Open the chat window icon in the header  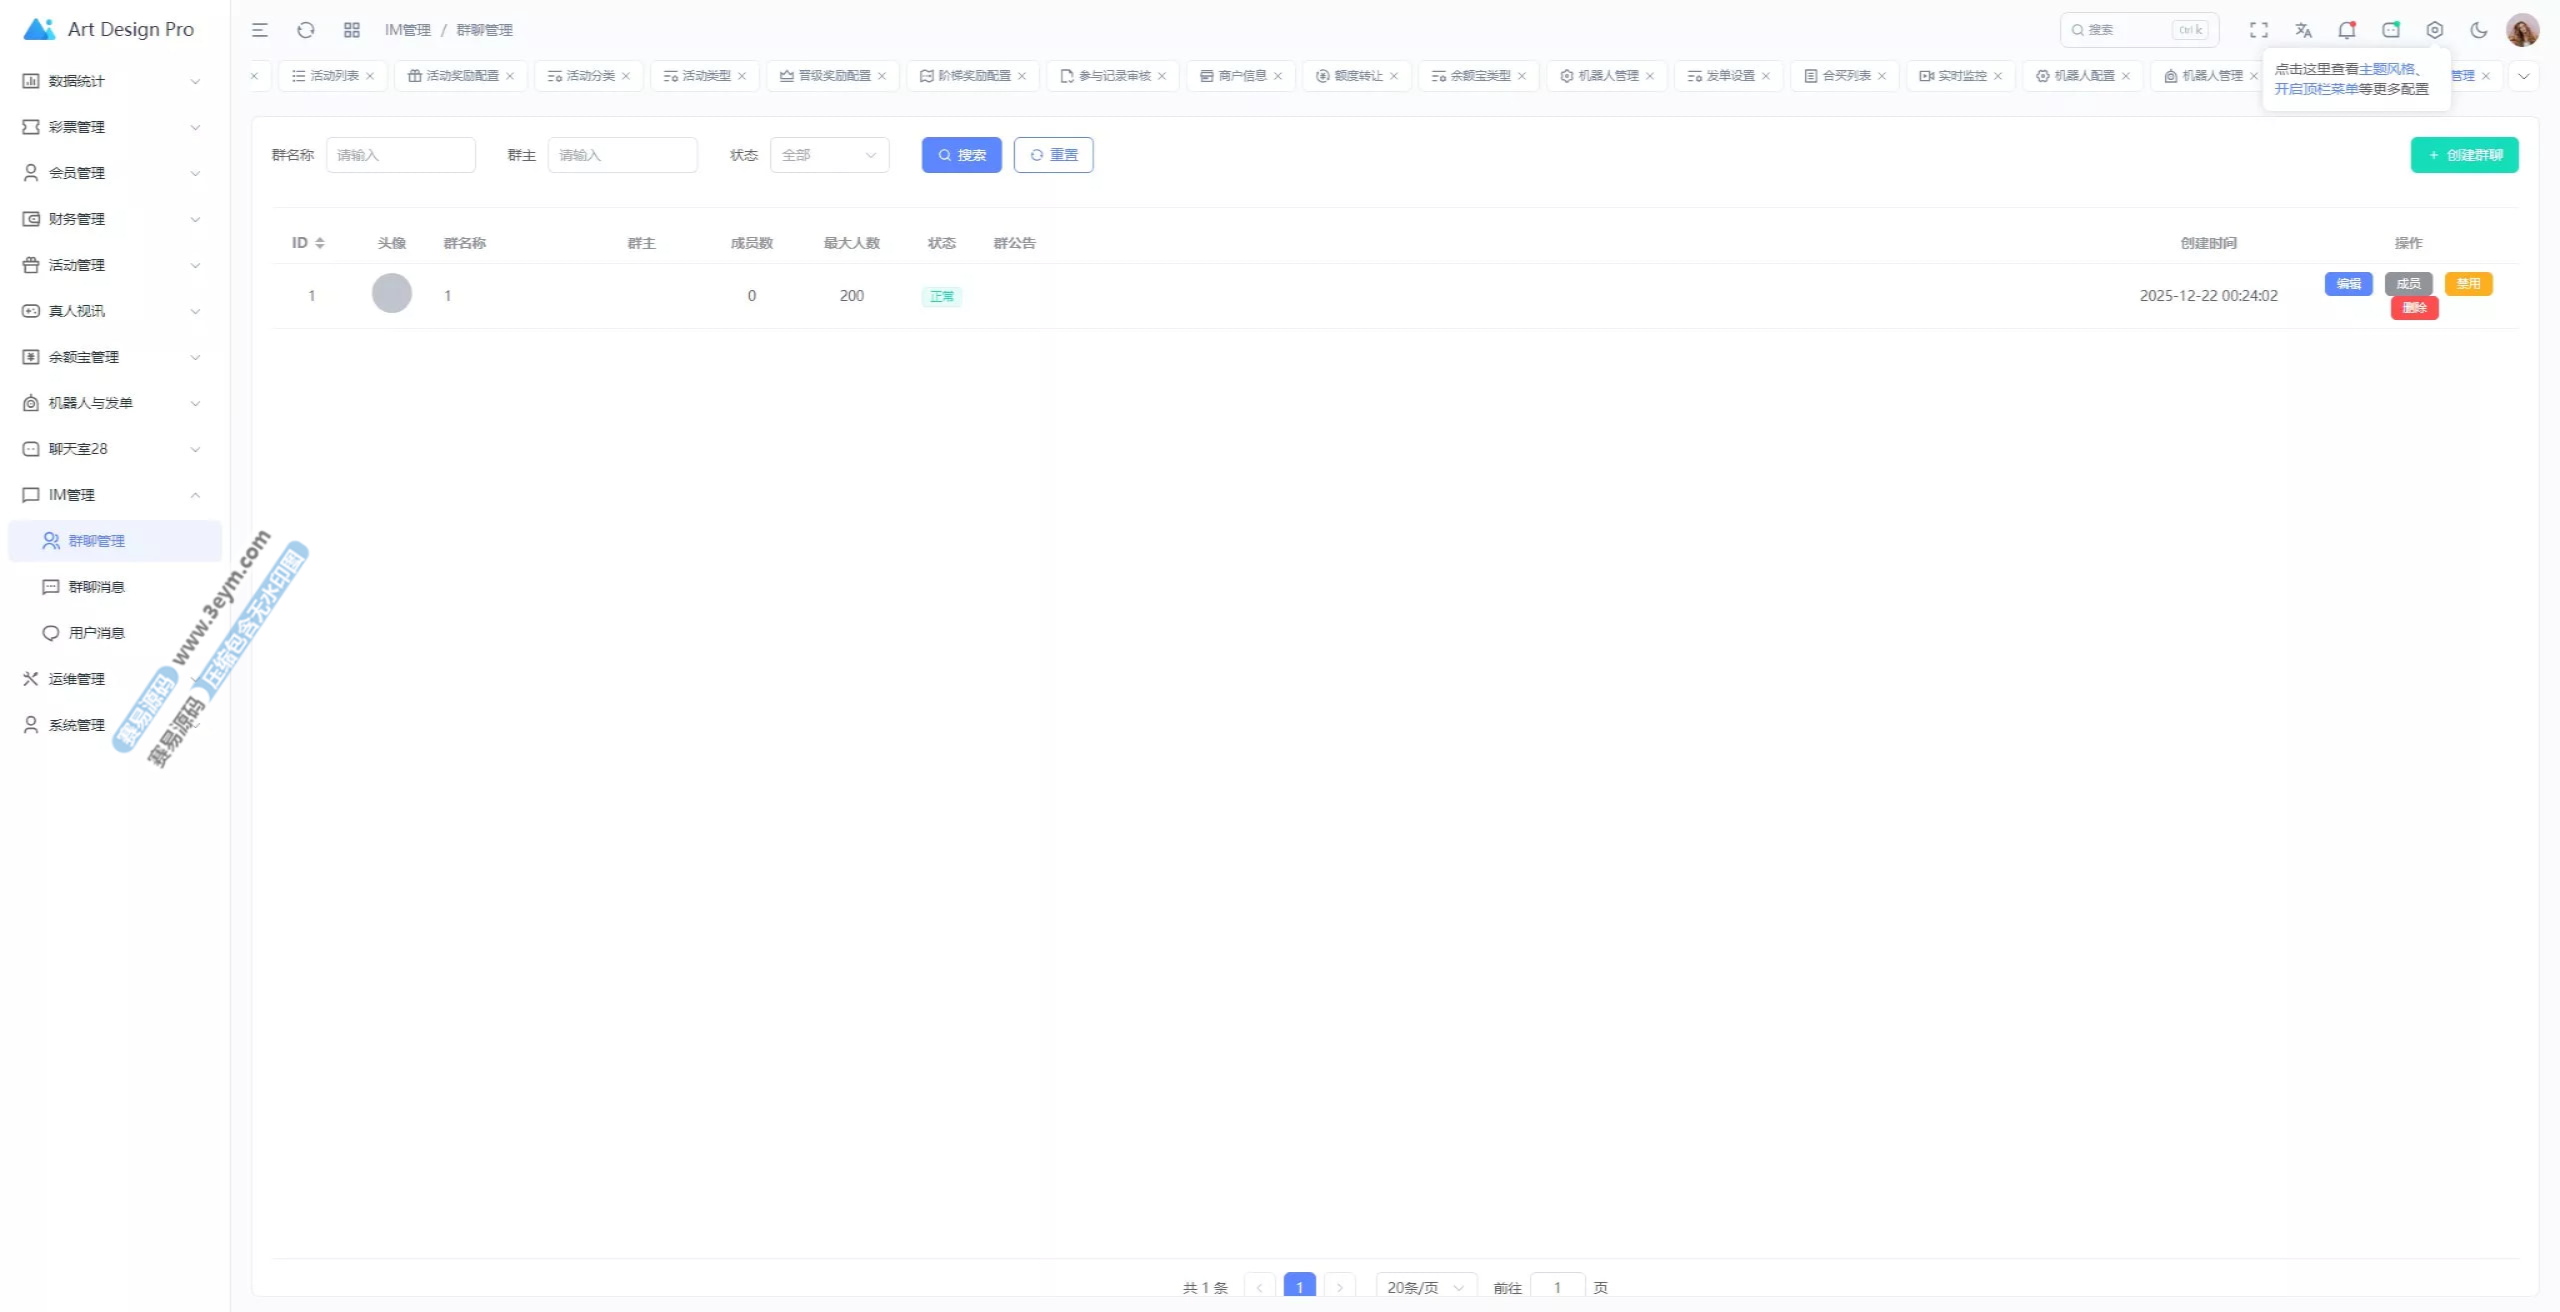pyautogui.click(x=2391, y=30)
